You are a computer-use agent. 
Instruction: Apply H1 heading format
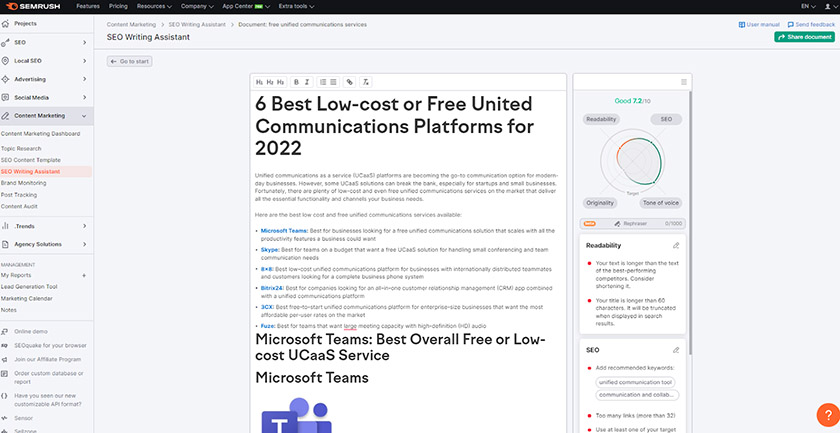click(x=259, y=82)
